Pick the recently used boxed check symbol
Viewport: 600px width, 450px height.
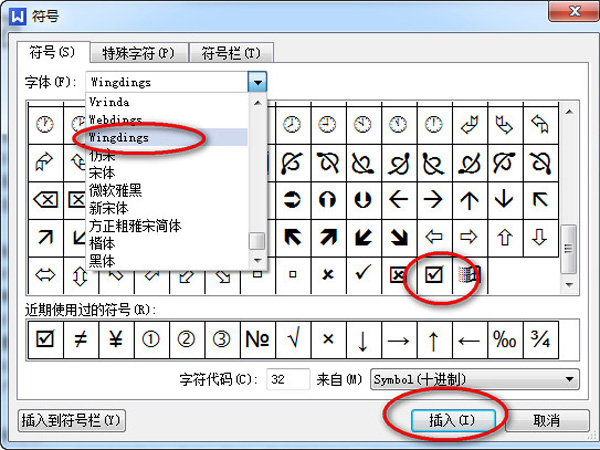45,339
